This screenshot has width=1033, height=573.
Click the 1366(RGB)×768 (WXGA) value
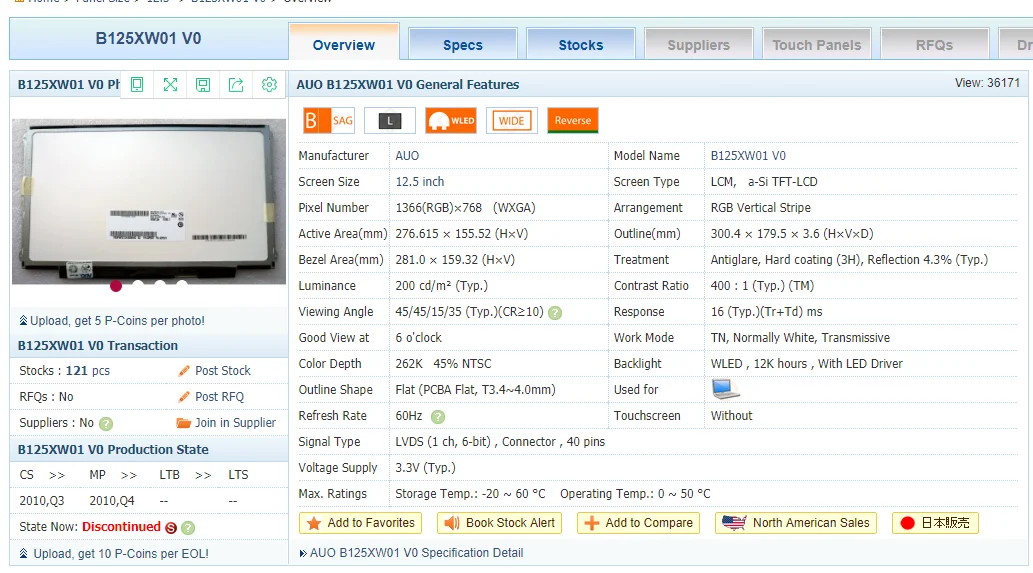(465, 207)
